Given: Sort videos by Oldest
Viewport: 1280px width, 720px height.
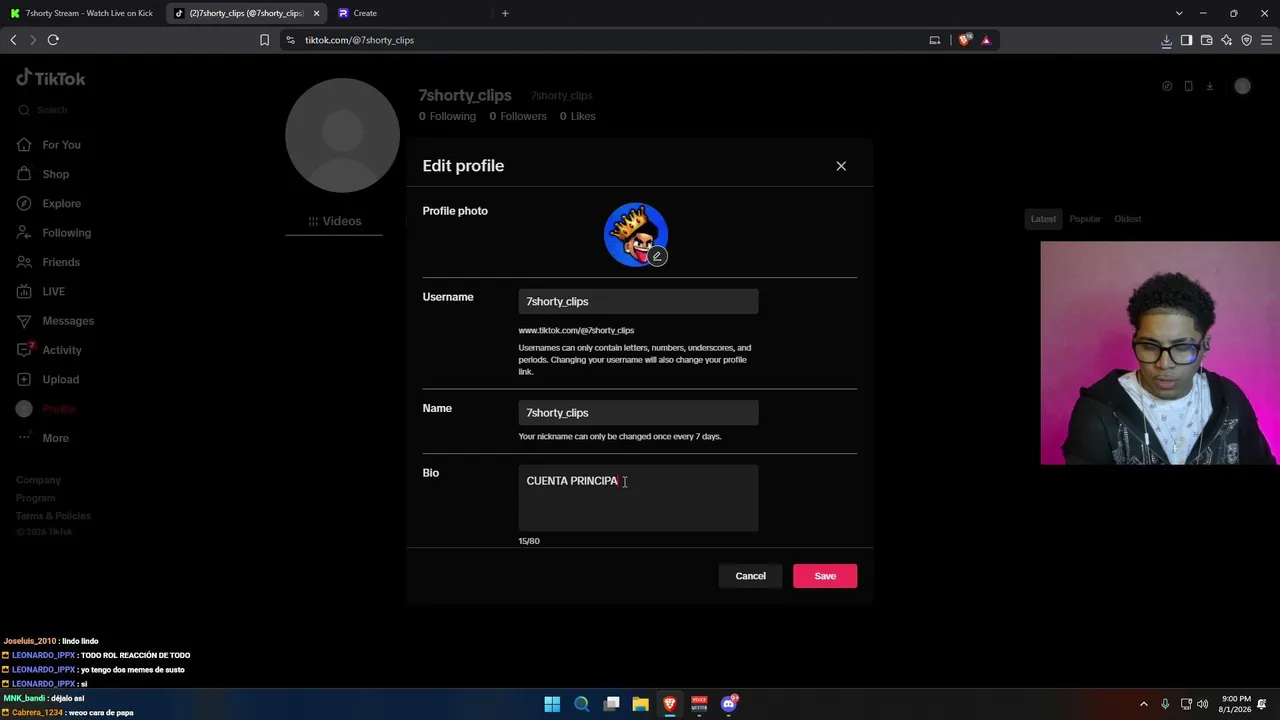Looking at the screenshot, I should point(1127,219).
